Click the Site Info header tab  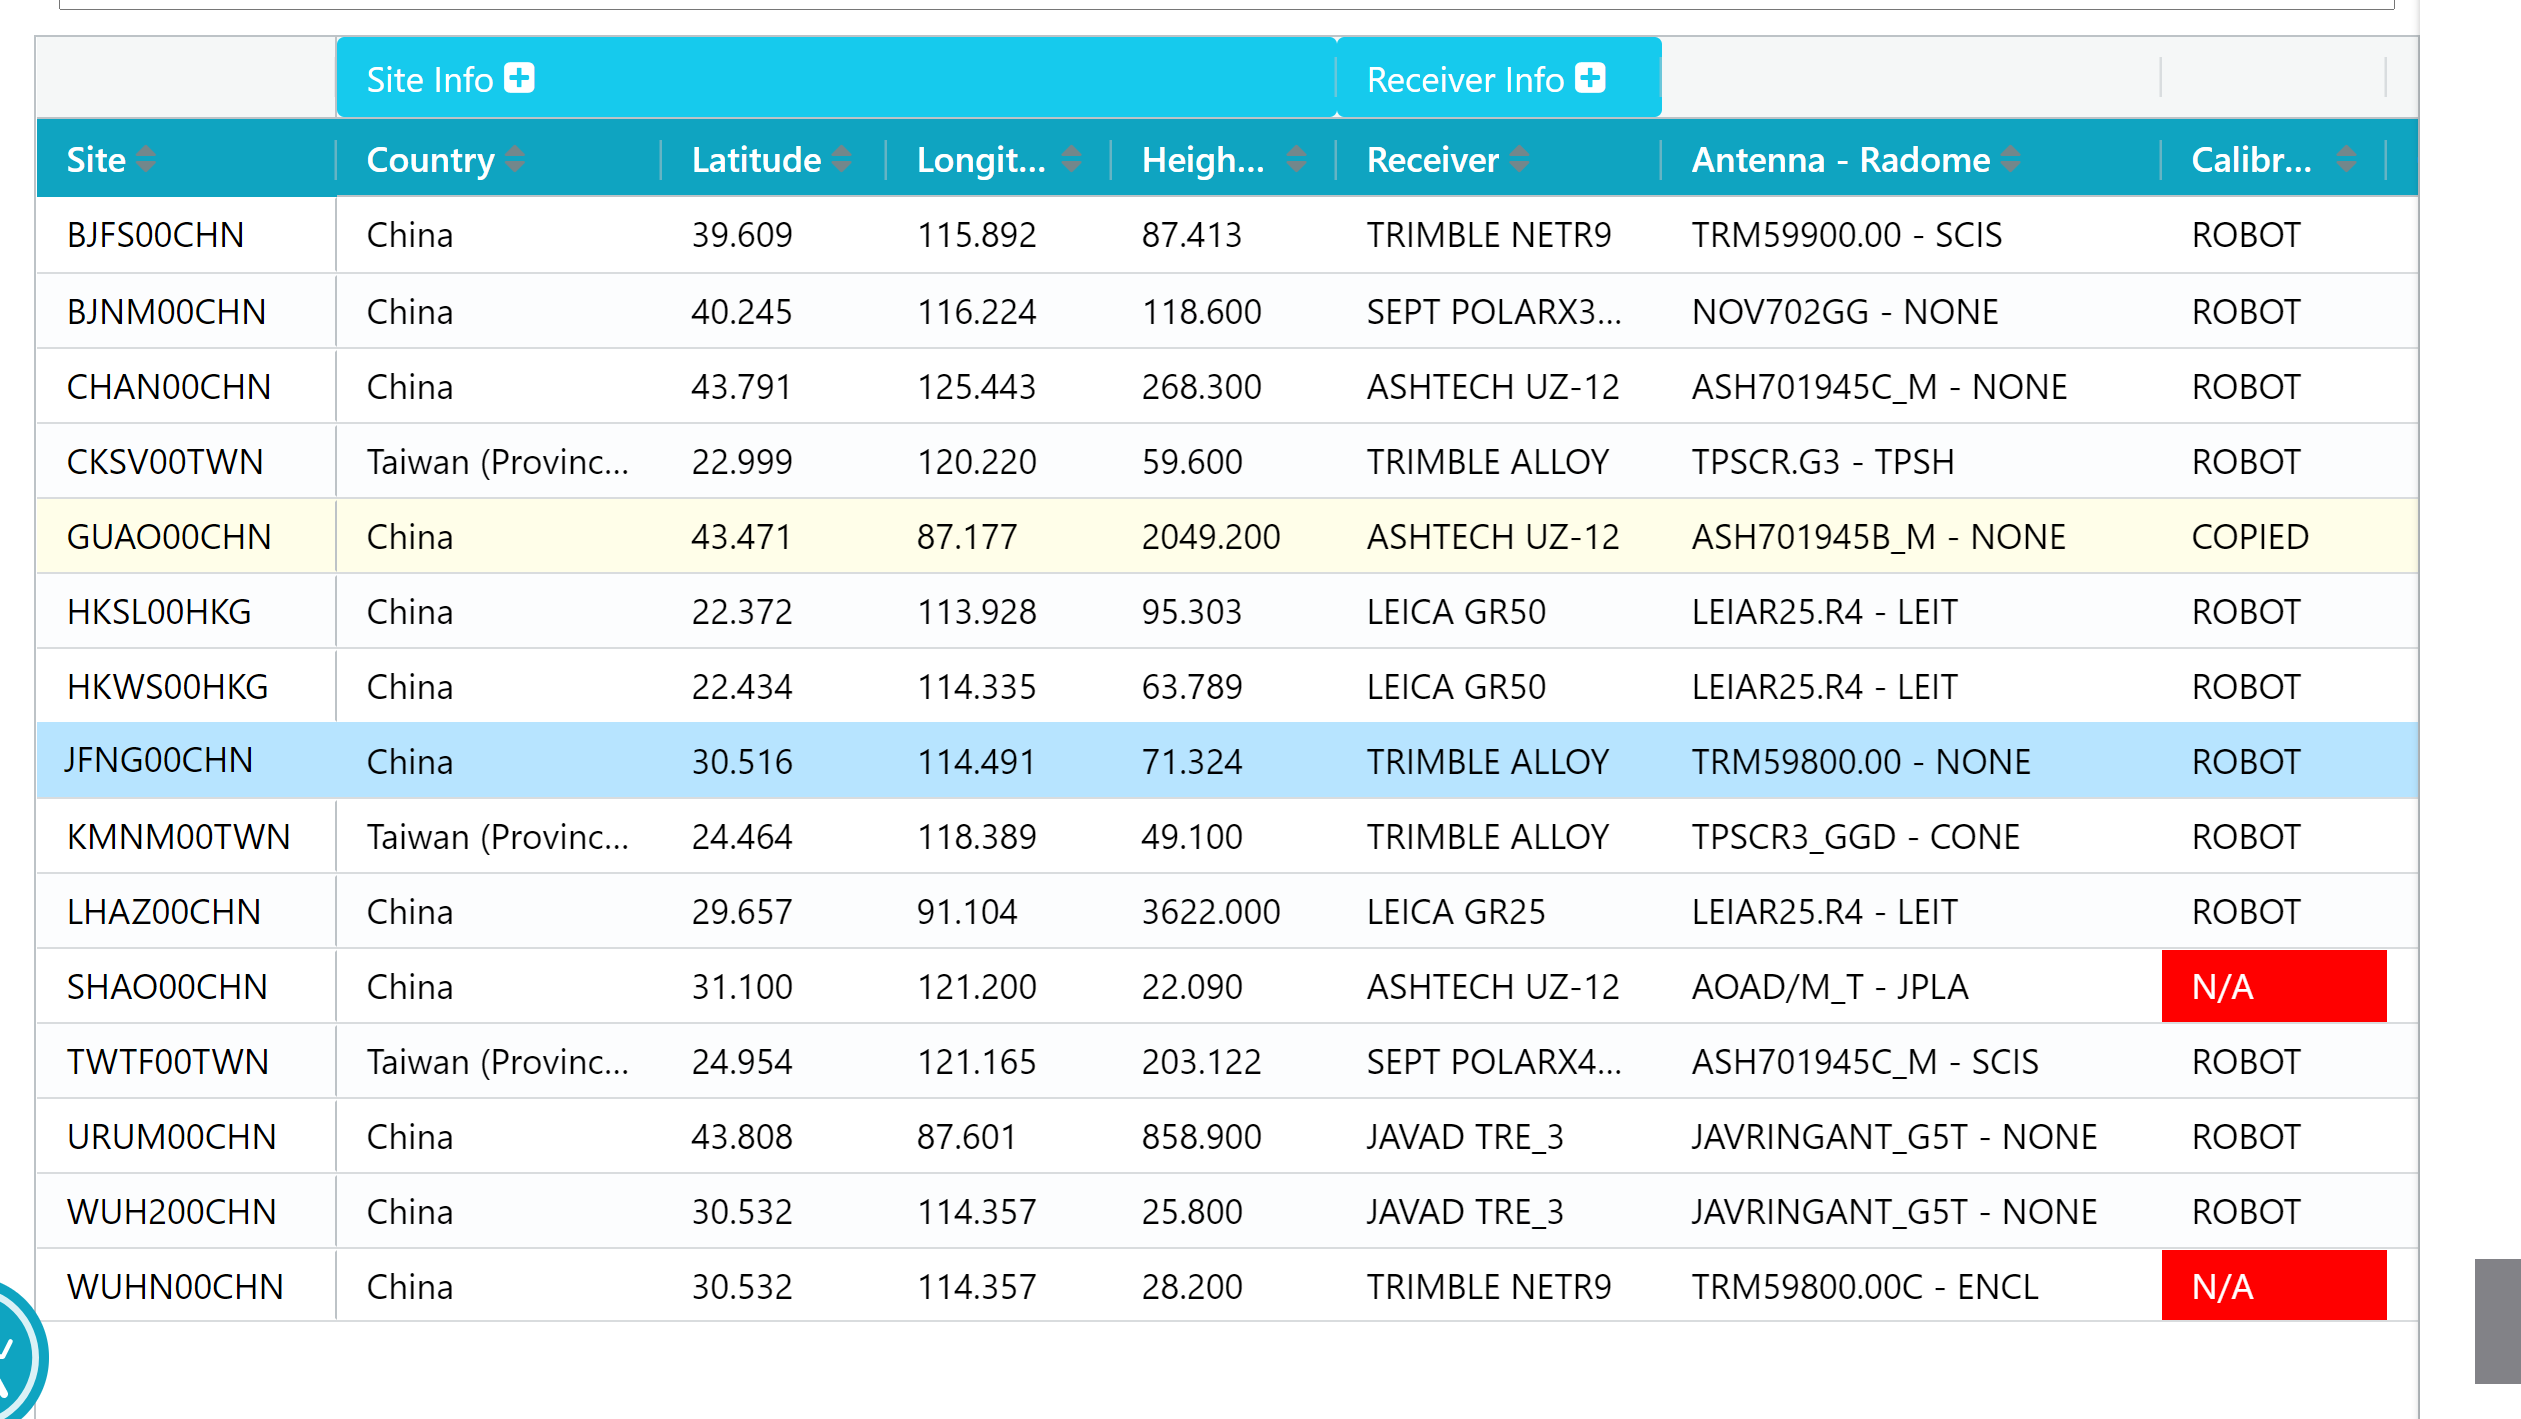coord(430,79)
